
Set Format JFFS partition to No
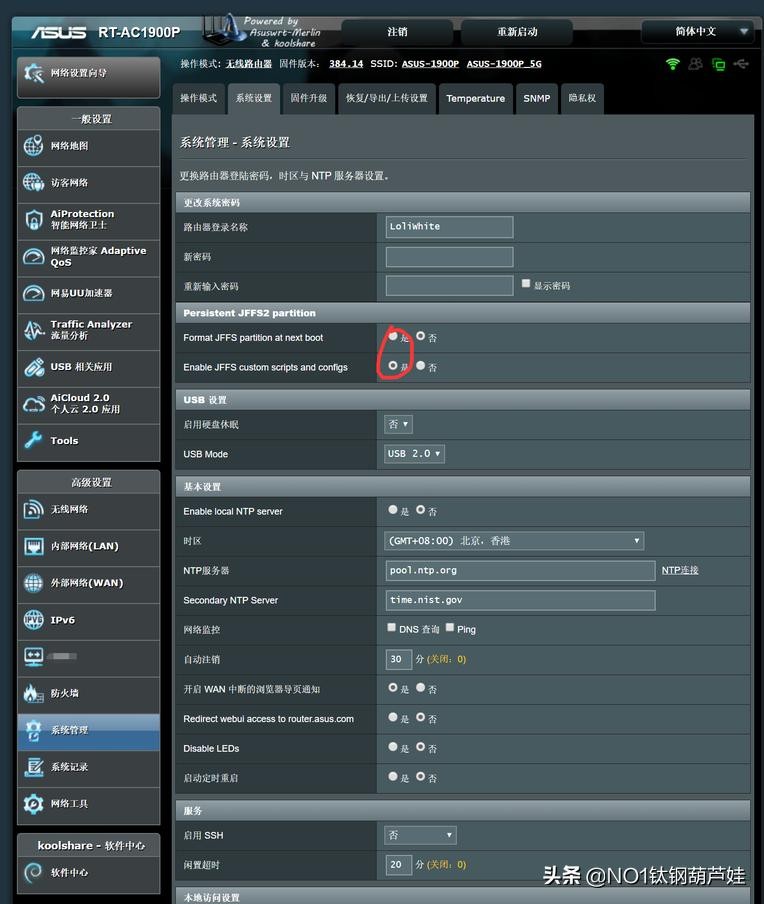[420, 336]
